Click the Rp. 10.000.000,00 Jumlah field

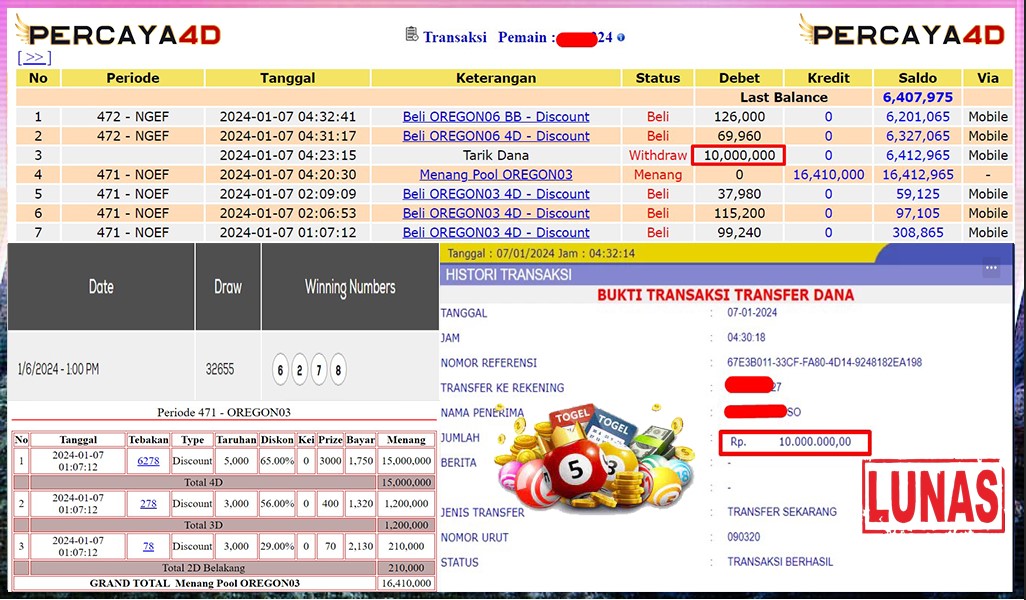pyautogui.click(x=794, y=442)
